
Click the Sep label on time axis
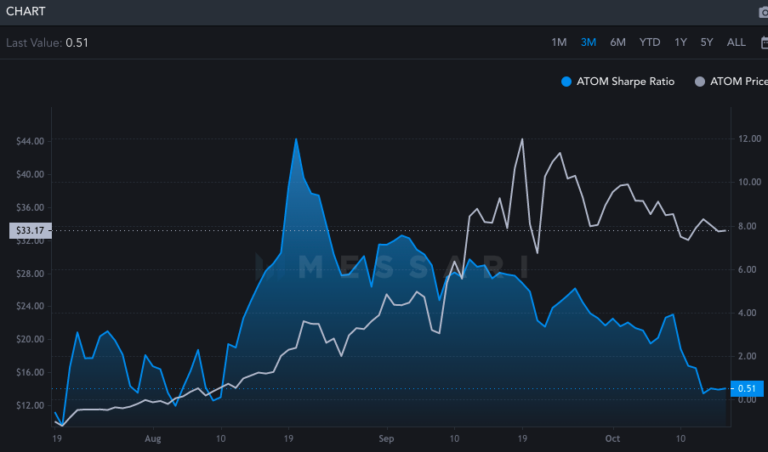click(388, 438)
